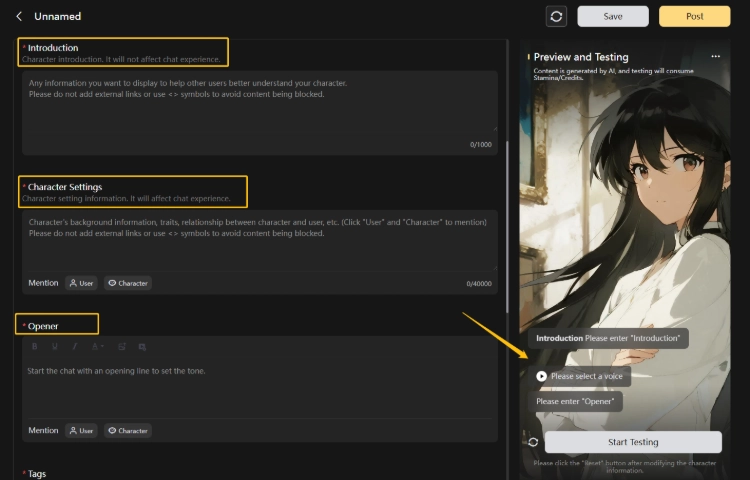Play the voice preview icon
Screen dimensions: 750x480
541,376
